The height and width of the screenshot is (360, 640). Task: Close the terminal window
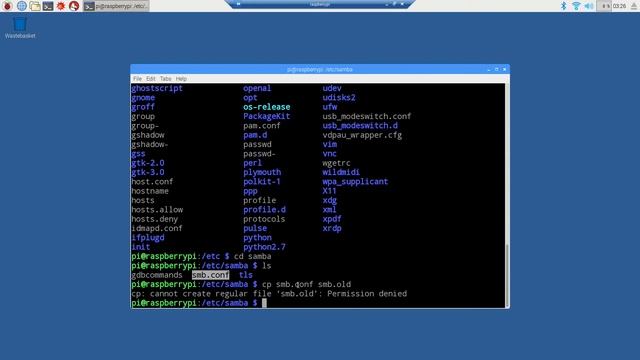(x=504, y=69)
